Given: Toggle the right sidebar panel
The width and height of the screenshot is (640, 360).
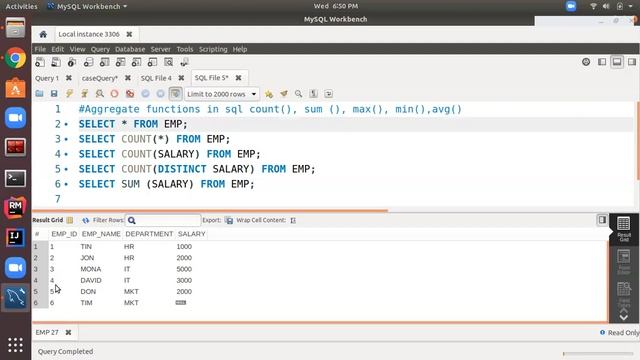Looking at the screenshot, I should [632, 62].
